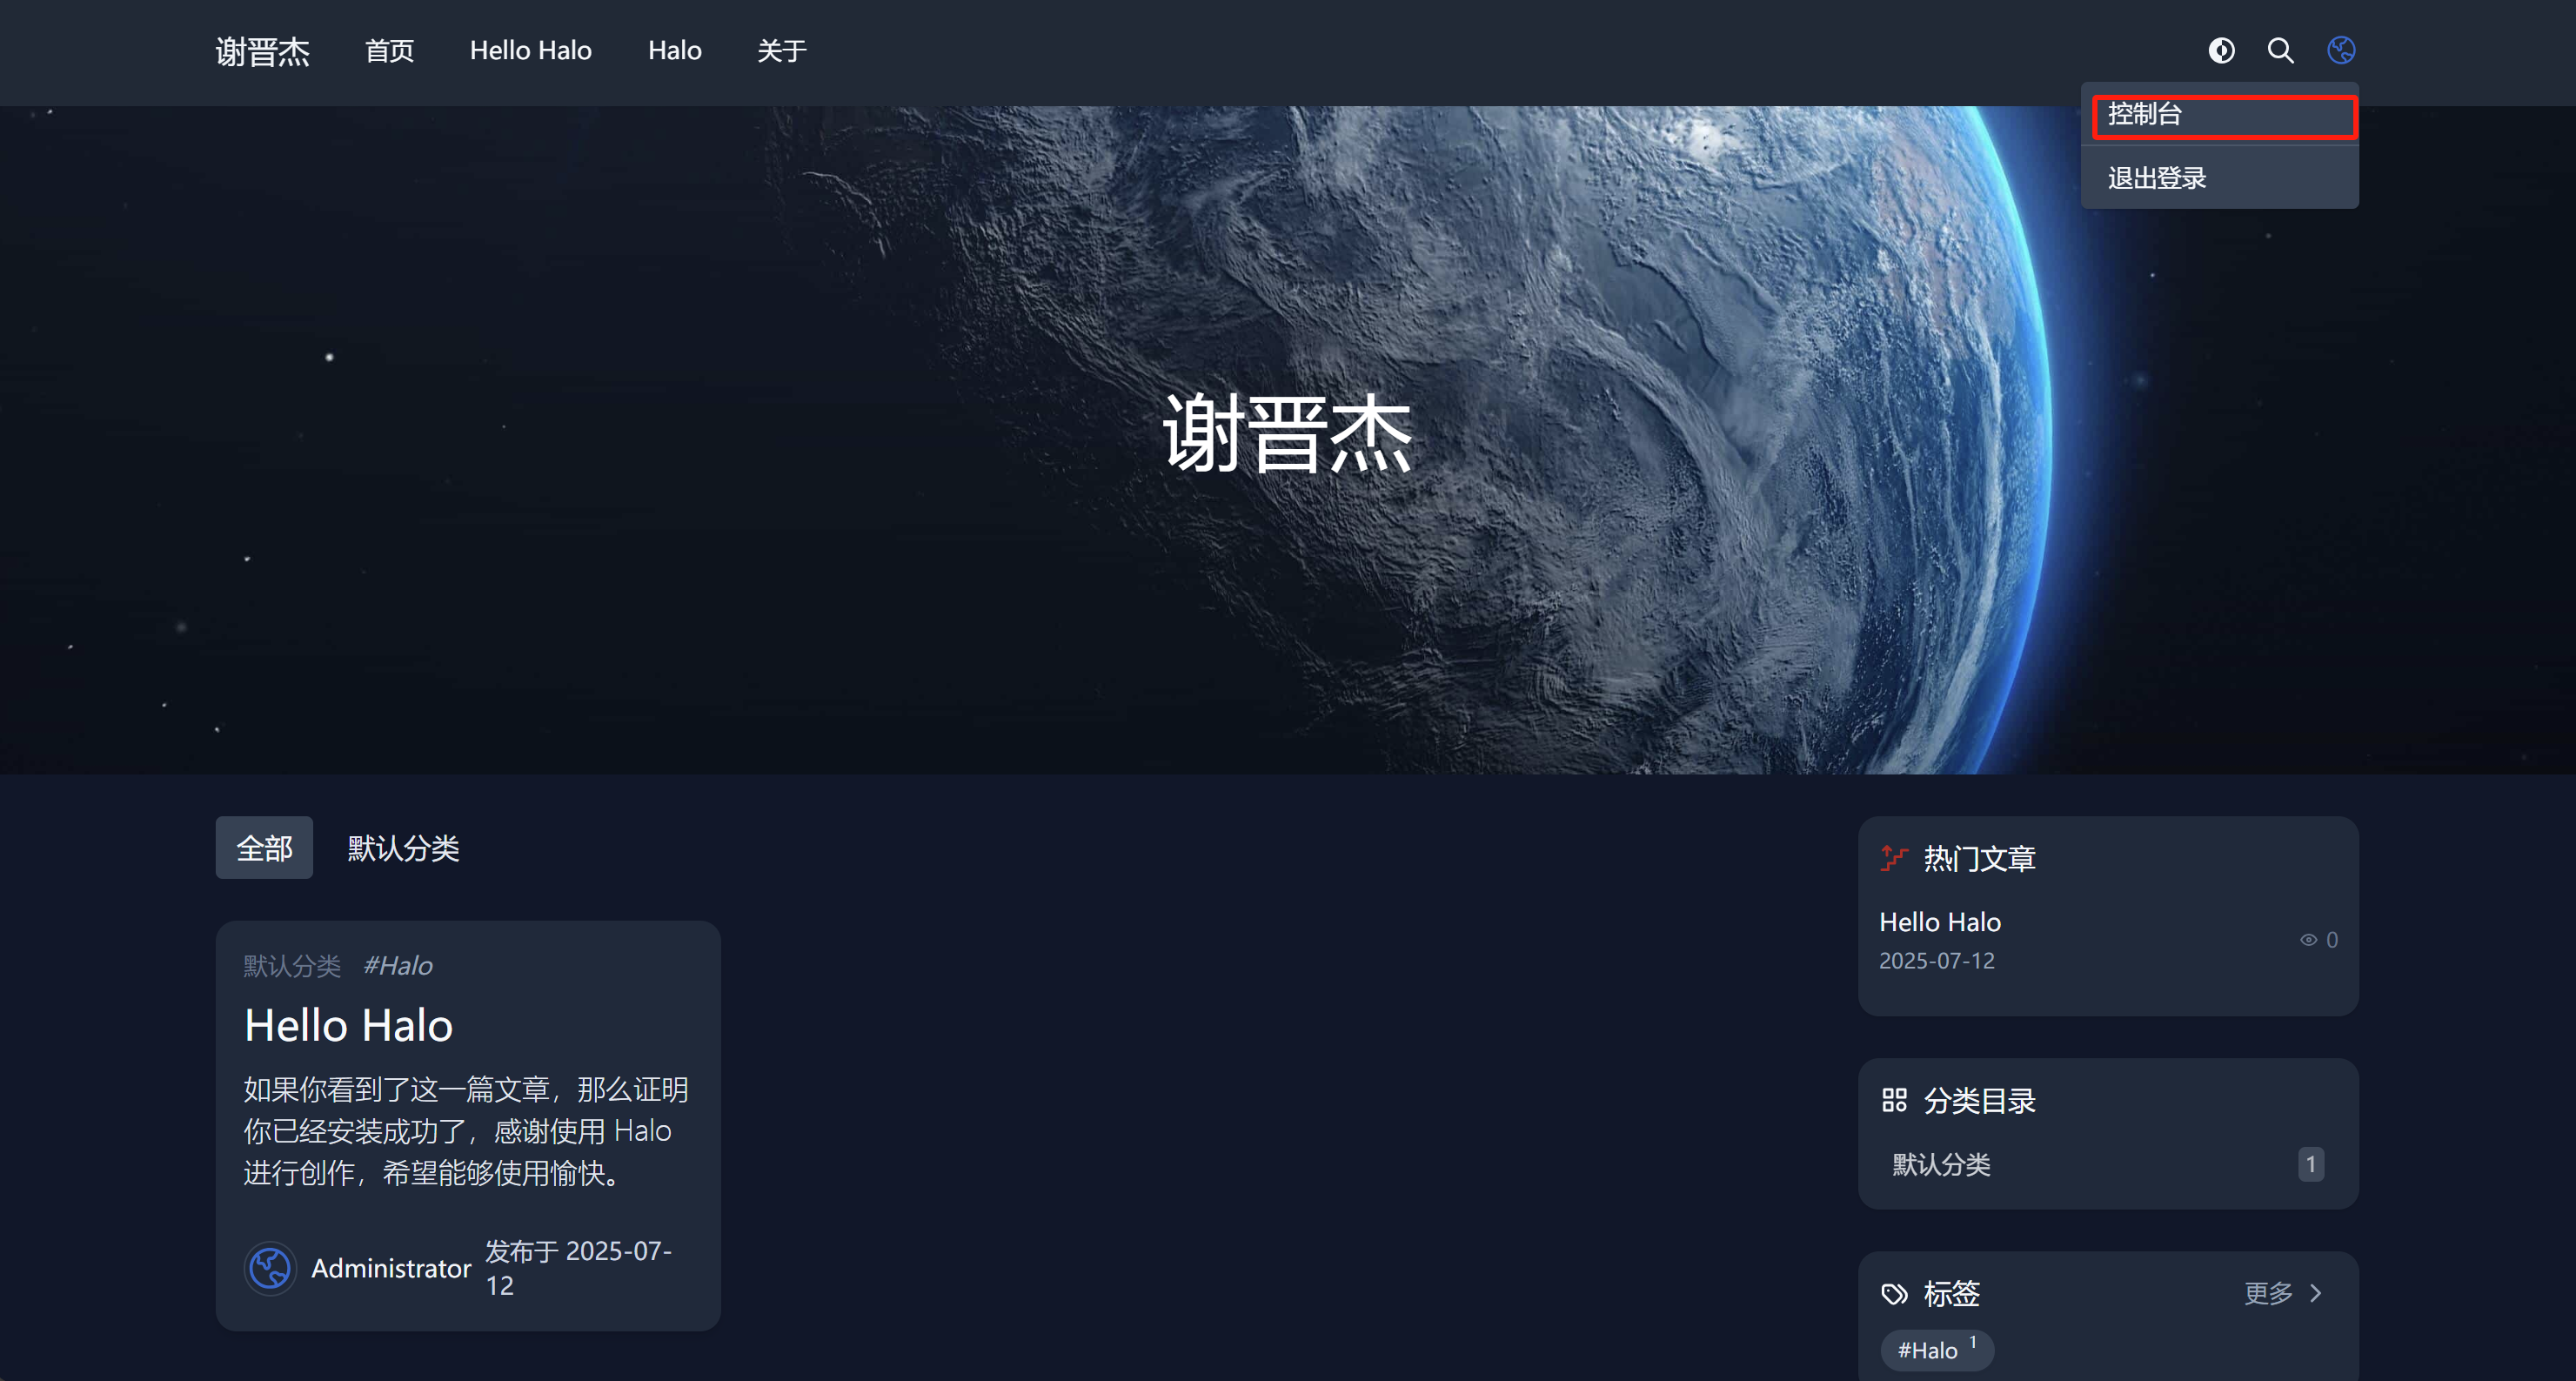
Task: Click the 谢晋杰 site logo text
Action: [262, 51]
